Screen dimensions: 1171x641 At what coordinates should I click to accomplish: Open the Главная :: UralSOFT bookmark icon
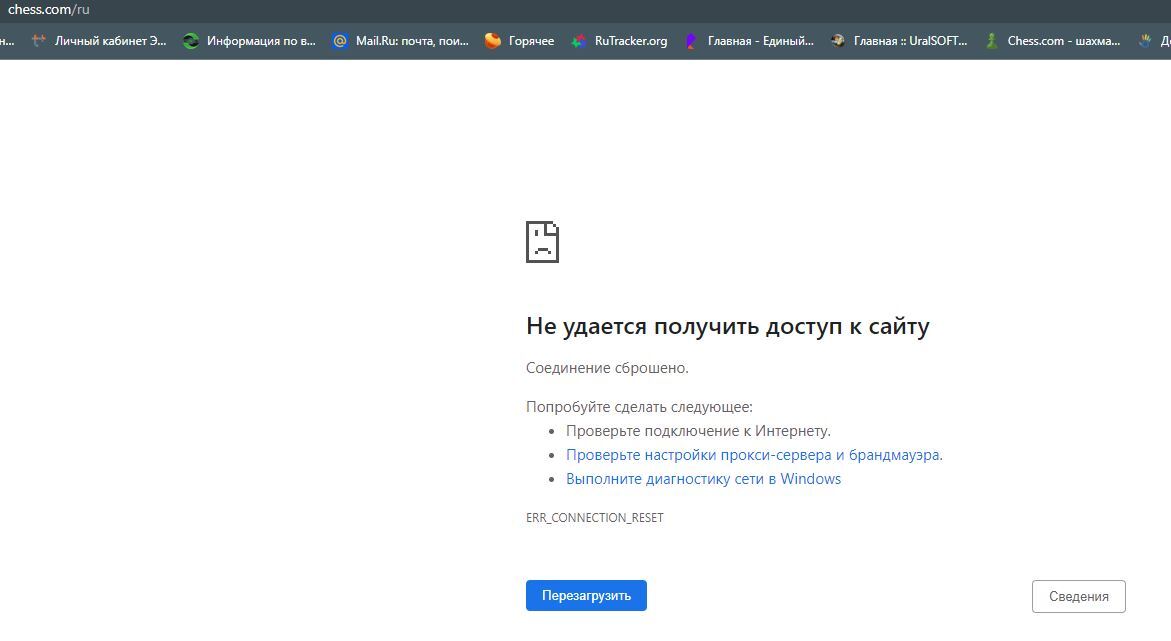click(838, 41)
